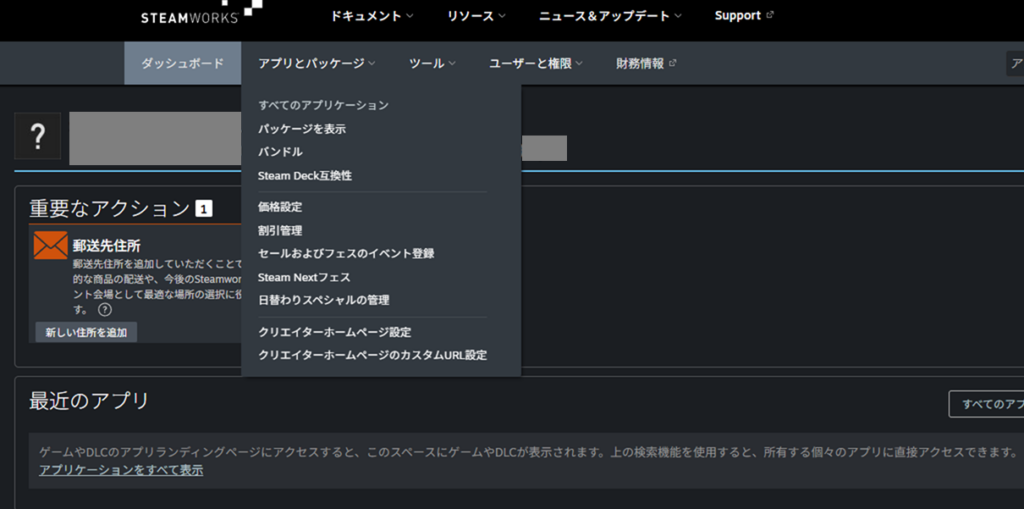Open the ユーザーと権限 dropdown menu
The width and height of the screenshot is (1024, 509).
pos(536,63)
